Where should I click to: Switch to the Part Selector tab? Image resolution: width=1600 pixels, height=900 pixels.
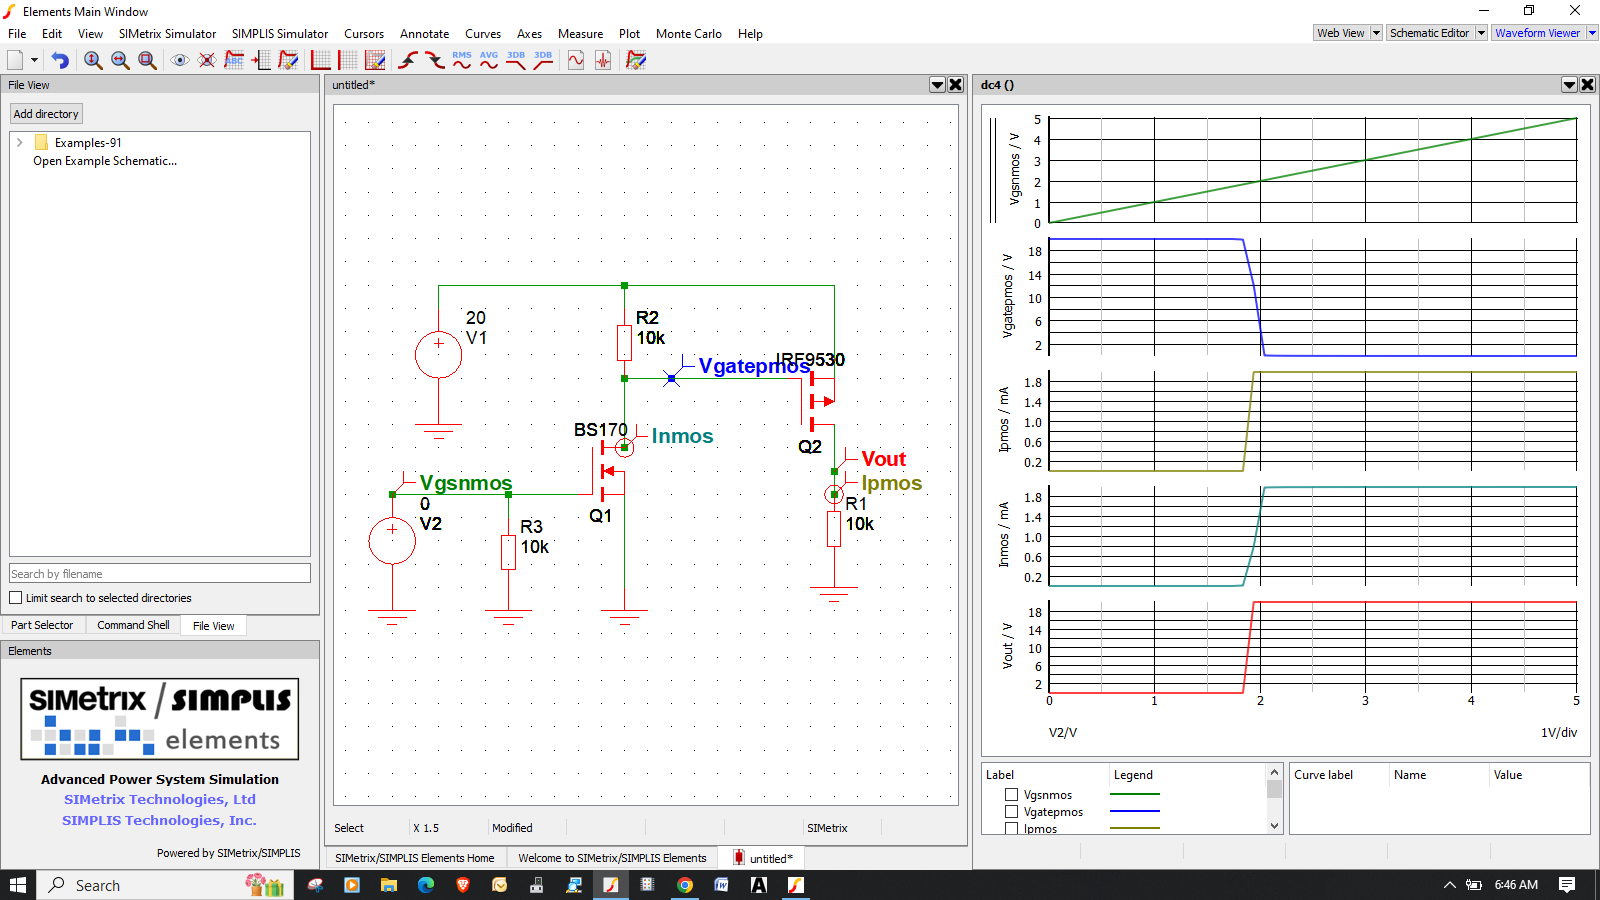pyautogui.click(x=42, y=625)
